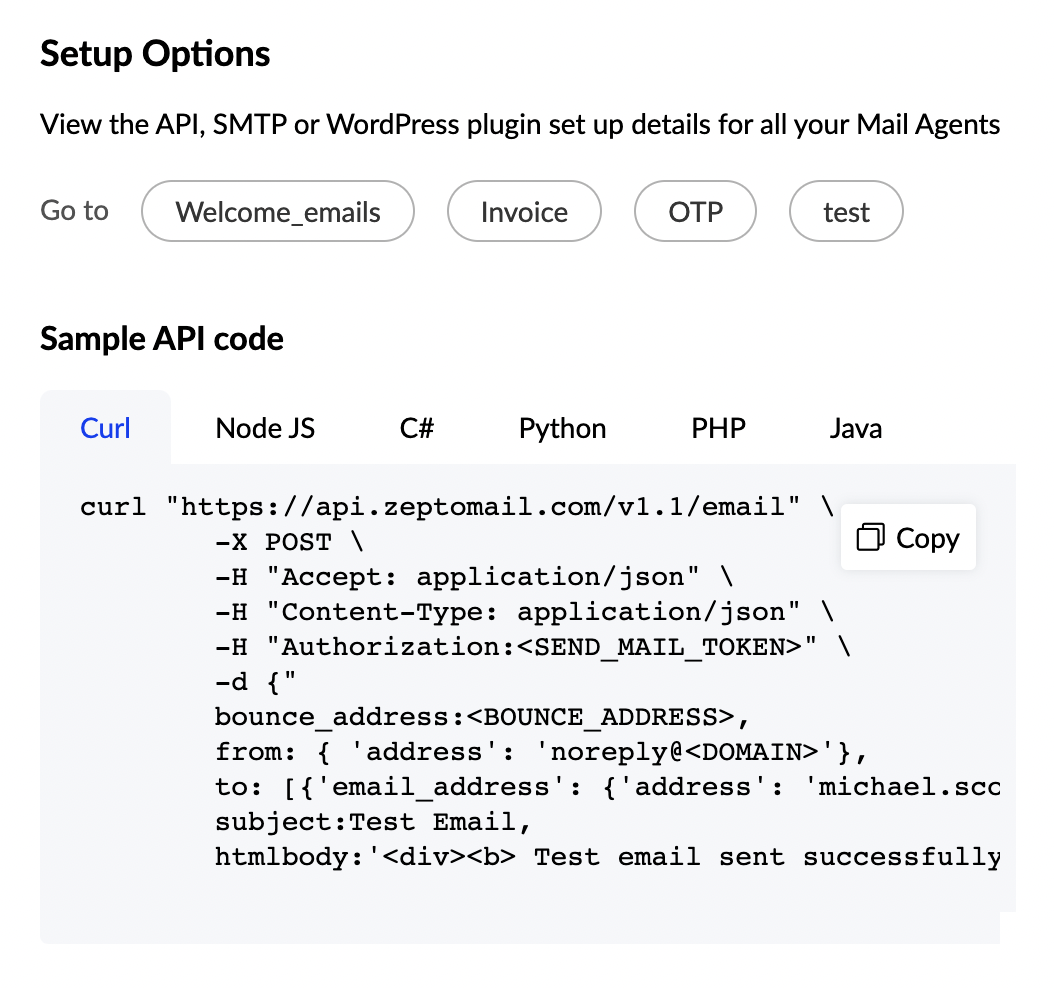
Task: Go to the Welcome_emails Mail Agent
Action: point(277,211)
